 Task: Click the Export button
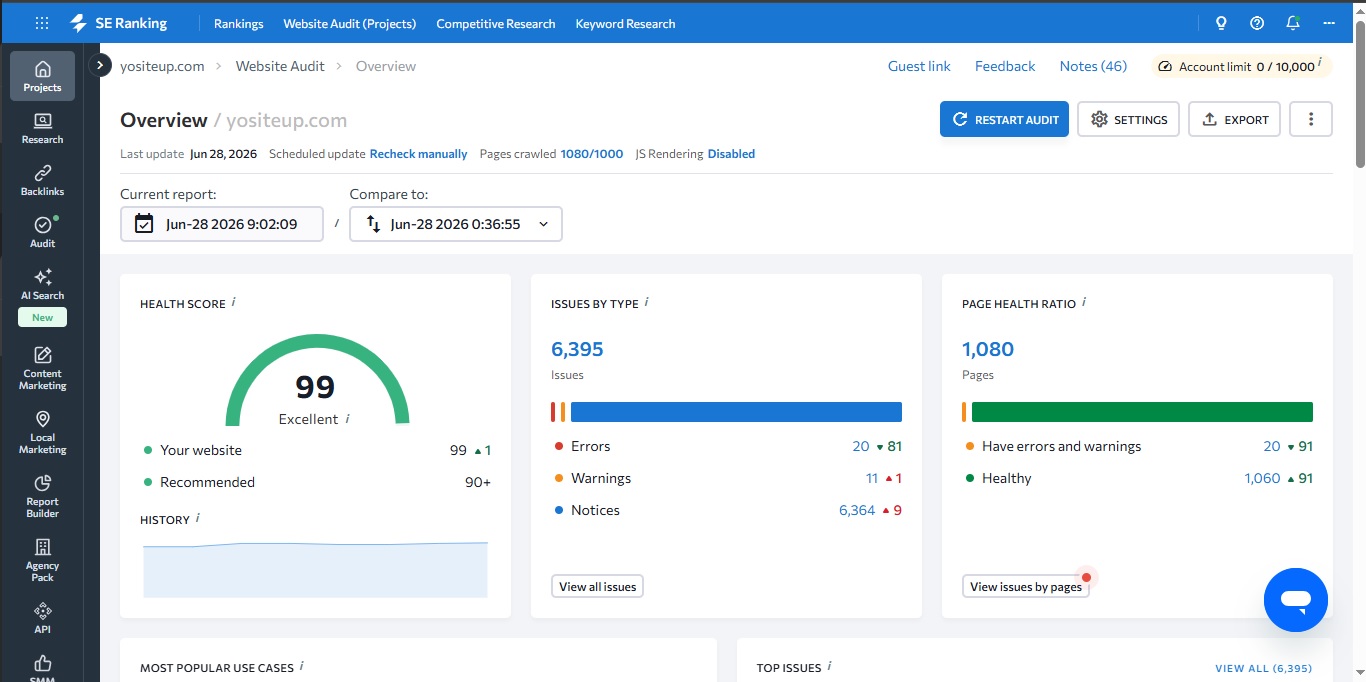click(x=1235, y=119)
